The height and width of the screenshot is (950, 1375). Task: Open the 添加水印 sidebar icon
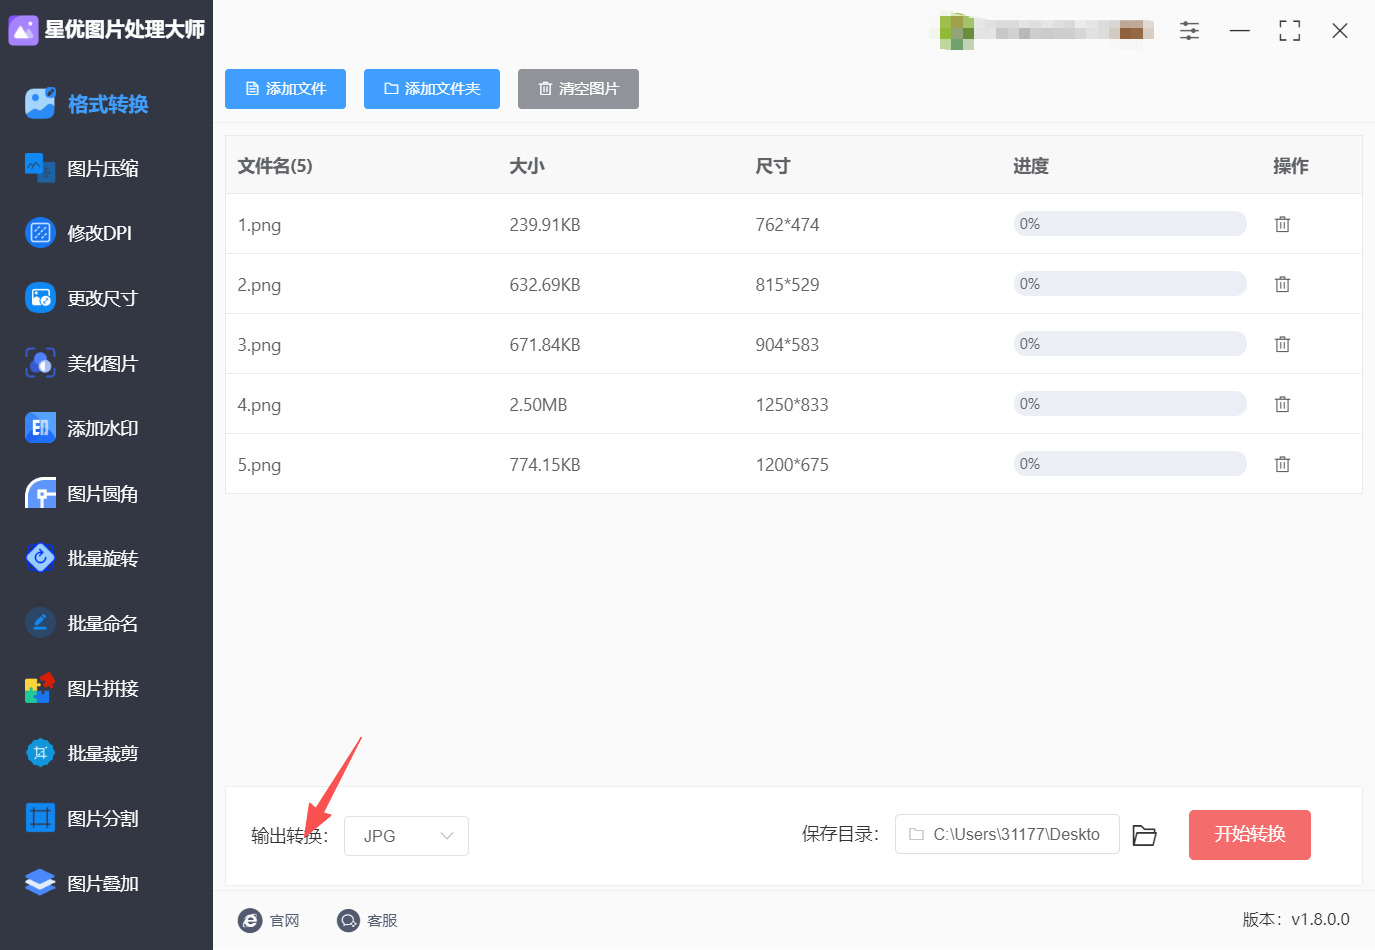(40, 428)
